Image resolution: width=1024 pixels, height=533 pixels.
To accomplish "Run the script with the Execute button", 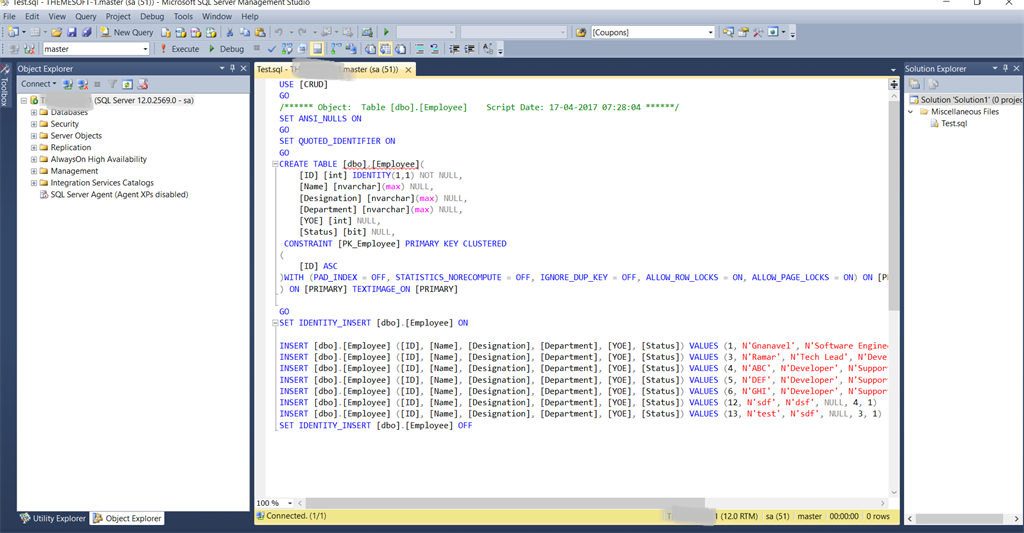I will pyautogui.click(x=179, y=48).
